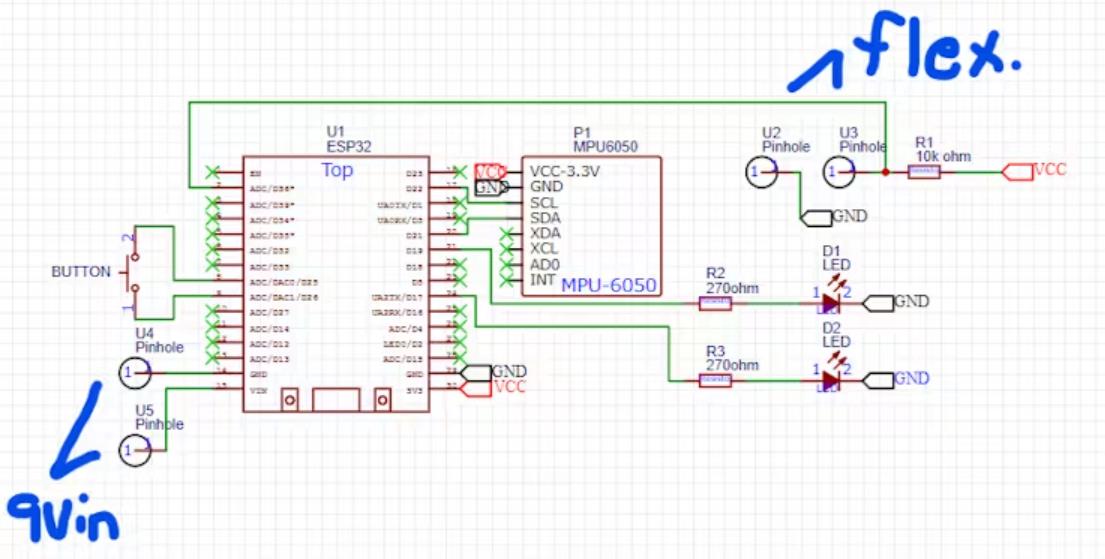Click the VCC-3.3V pin label
This screenshot has width=1105, height=559.
click(565, 172)
